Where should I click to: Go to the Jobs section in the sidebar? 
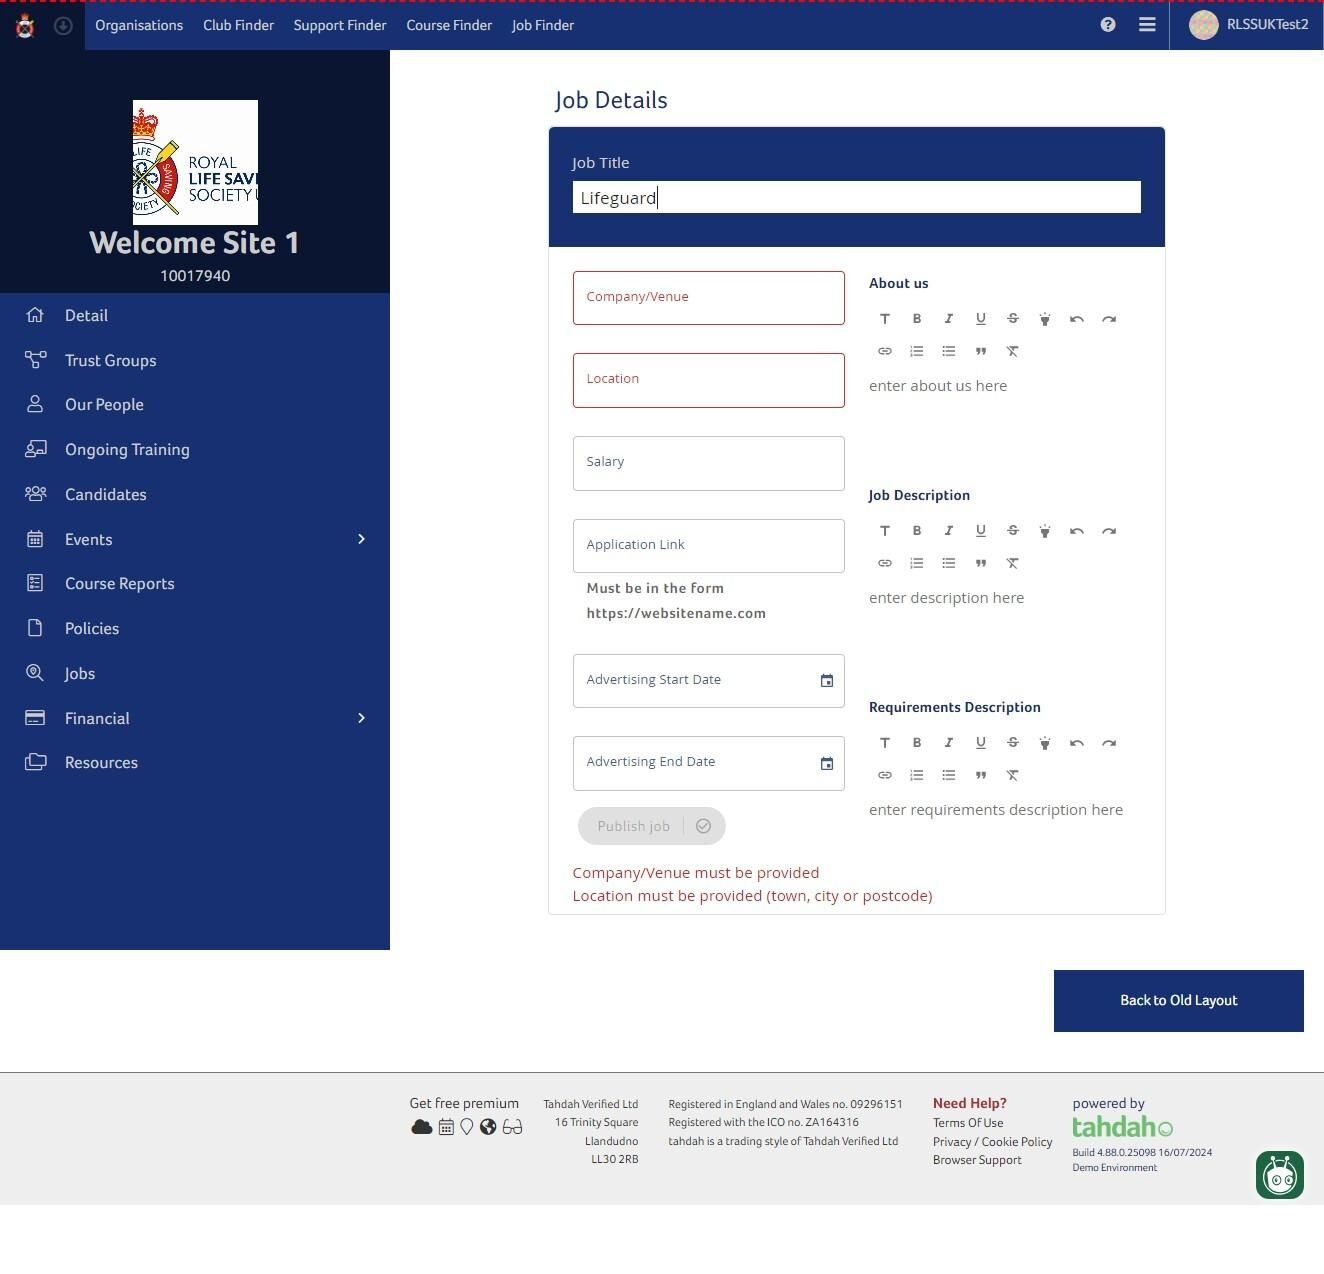[x=80, y=673]
